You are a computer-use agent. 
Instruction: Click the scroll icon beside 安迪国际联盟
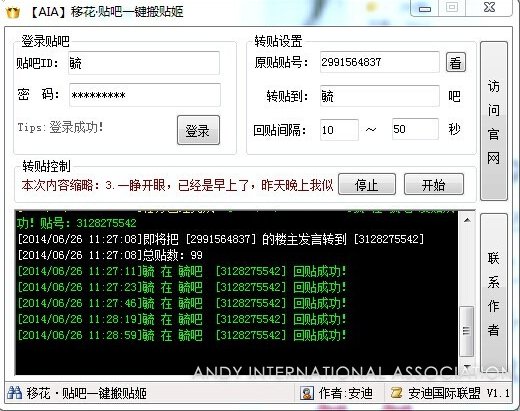coord(396,393)
